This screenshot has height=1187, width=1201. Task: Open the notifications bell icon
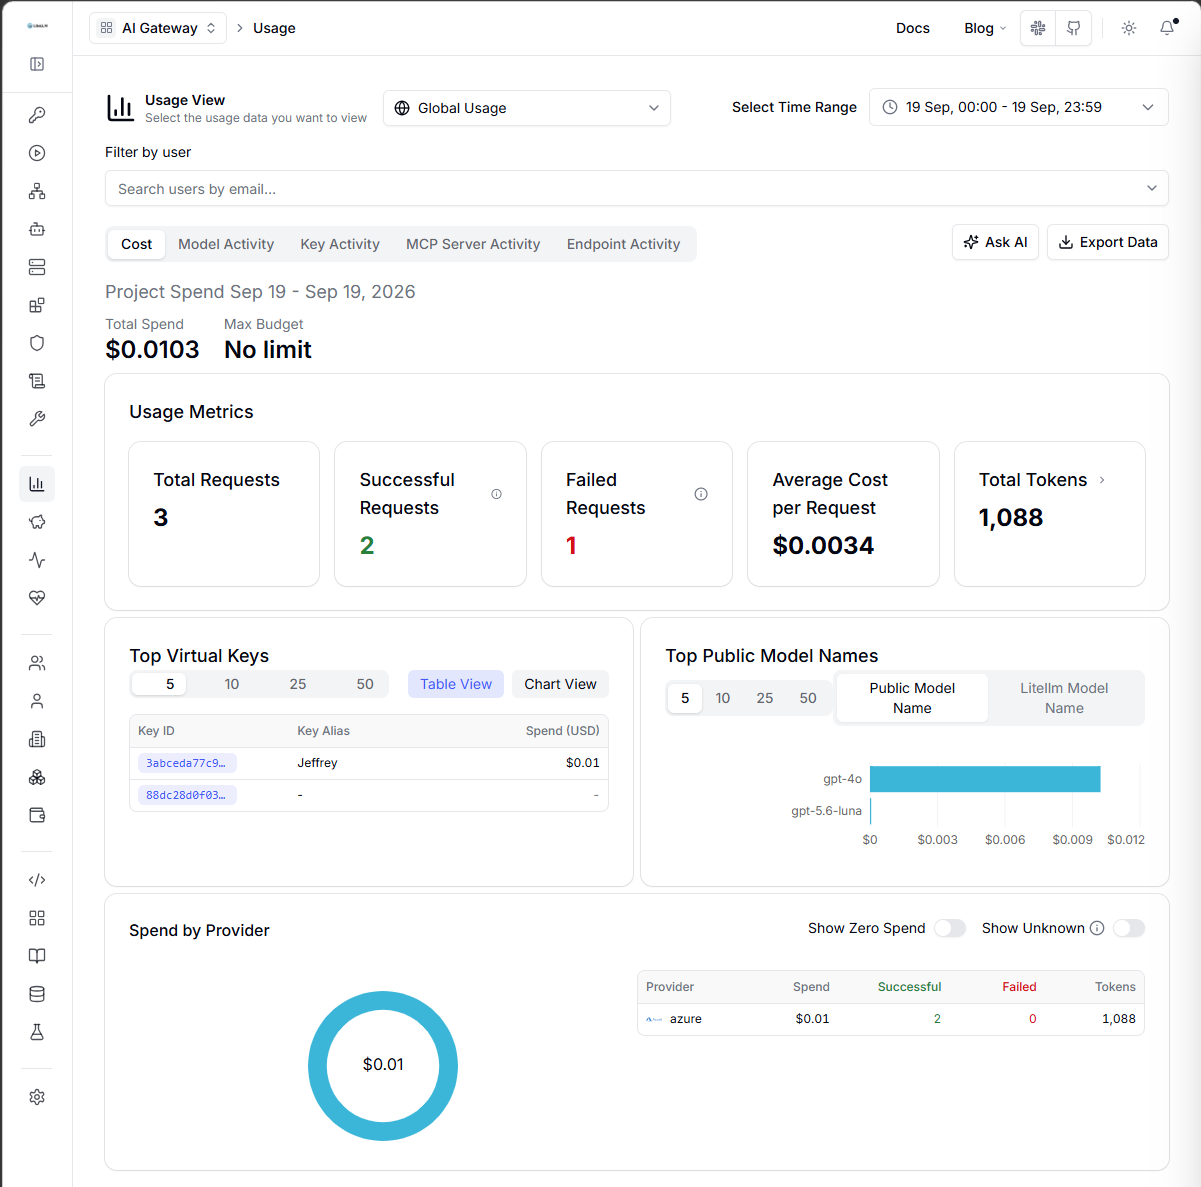(1167, 28)
